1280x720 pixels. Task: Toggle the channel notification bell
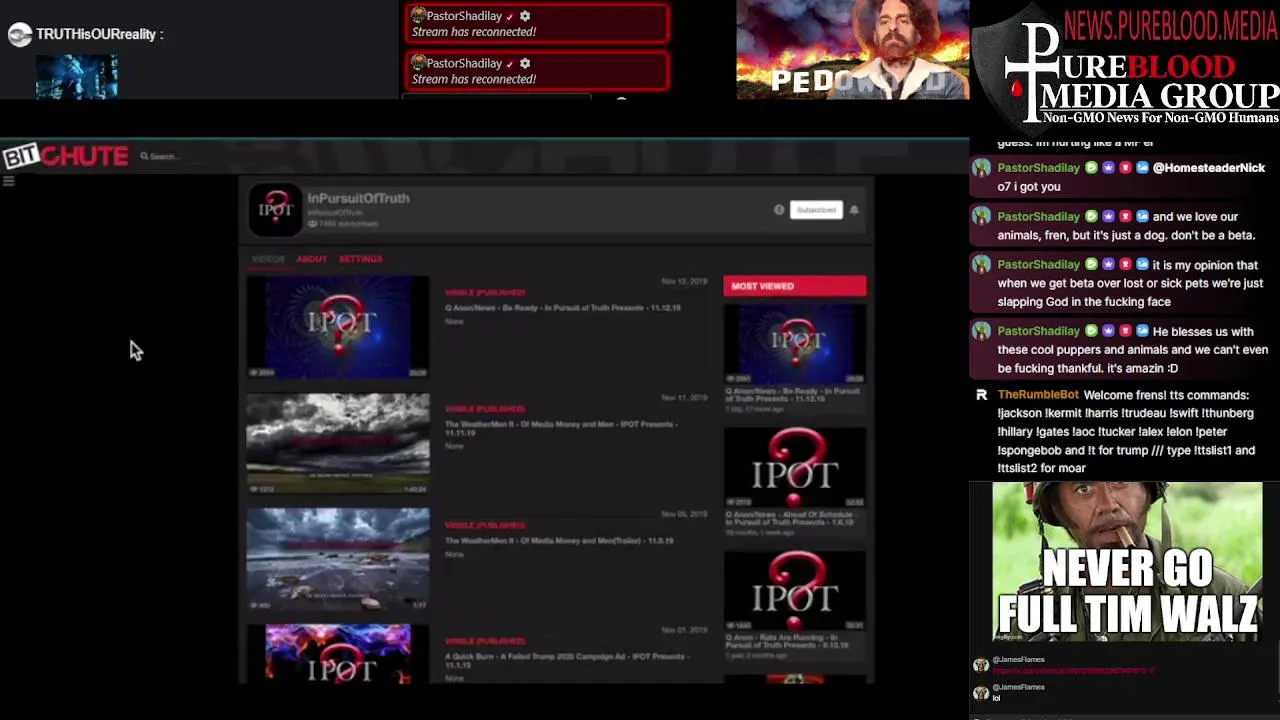pyautogui.click(x=854, y=210)
